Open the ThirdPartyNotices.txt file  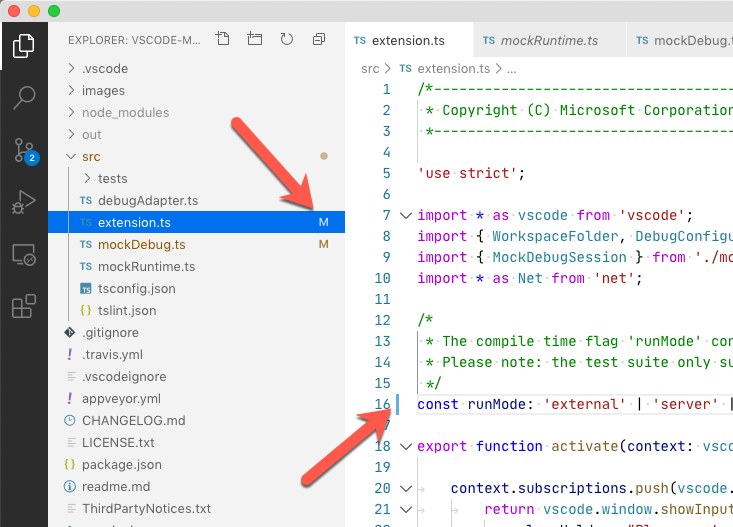(x=196, y=508)
